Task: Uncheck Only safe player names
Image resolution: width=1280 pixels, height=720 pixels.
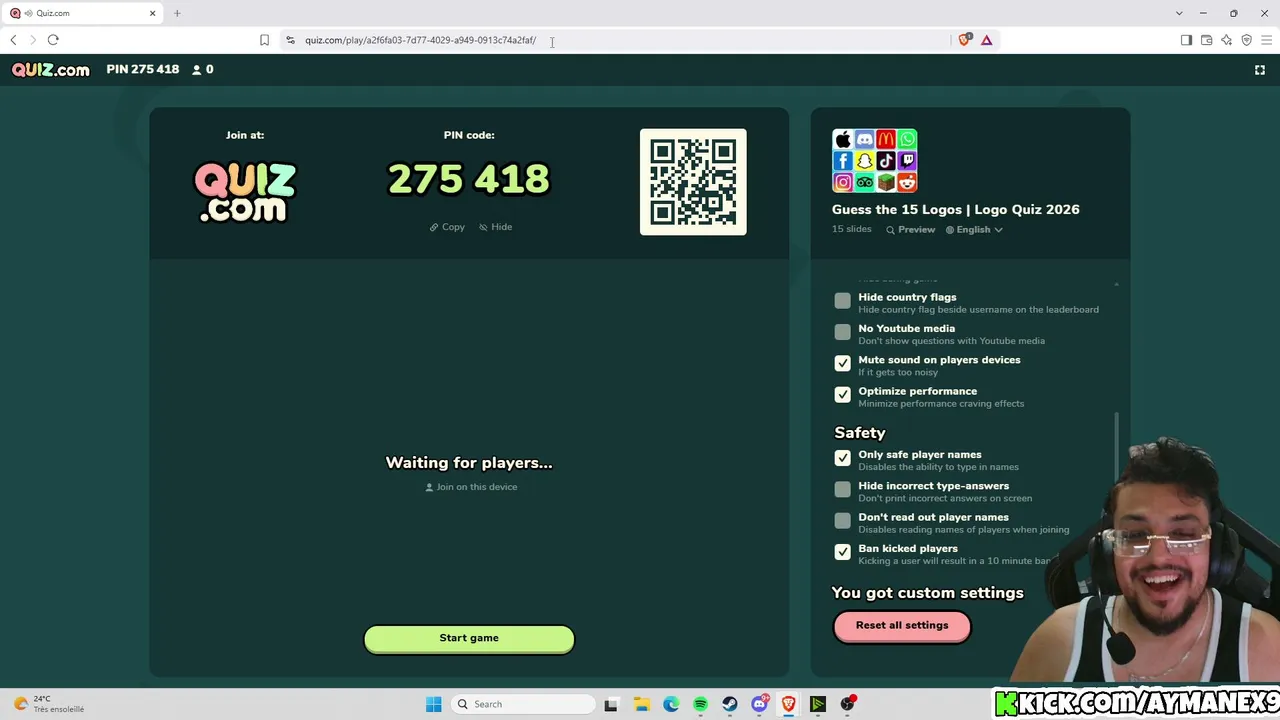Action: pos(843,458)
